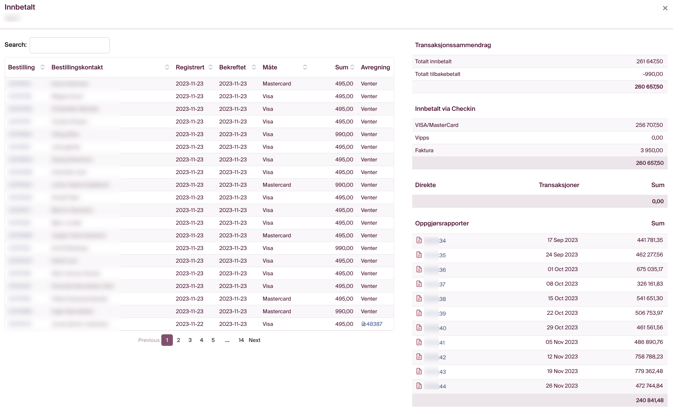Click report icon dated 05 Nov 2023
The image size is (673, 411).
coord(419,342)
